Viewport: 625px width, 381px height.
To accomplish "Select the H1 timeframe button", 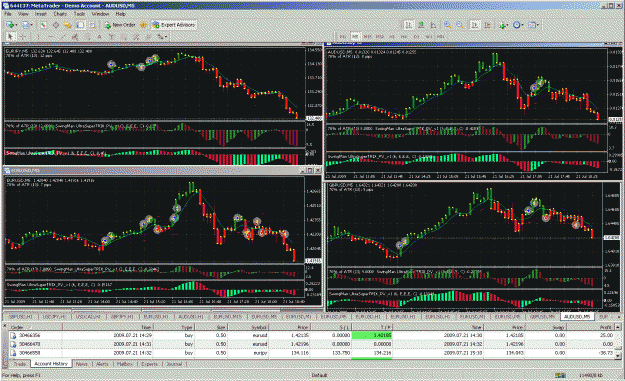I will tap(392, 37).
